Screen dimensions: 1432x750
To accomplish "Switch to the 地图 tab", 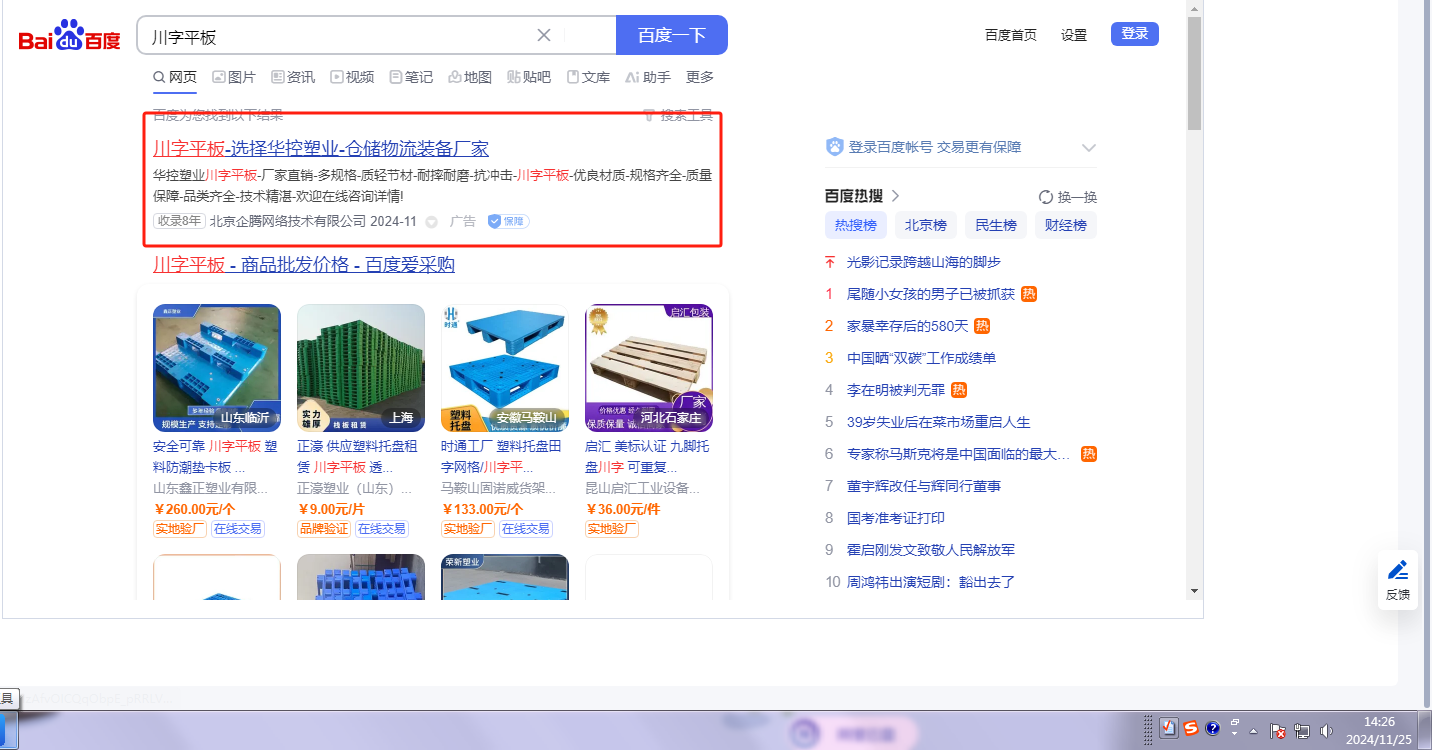I will point(470,77).
